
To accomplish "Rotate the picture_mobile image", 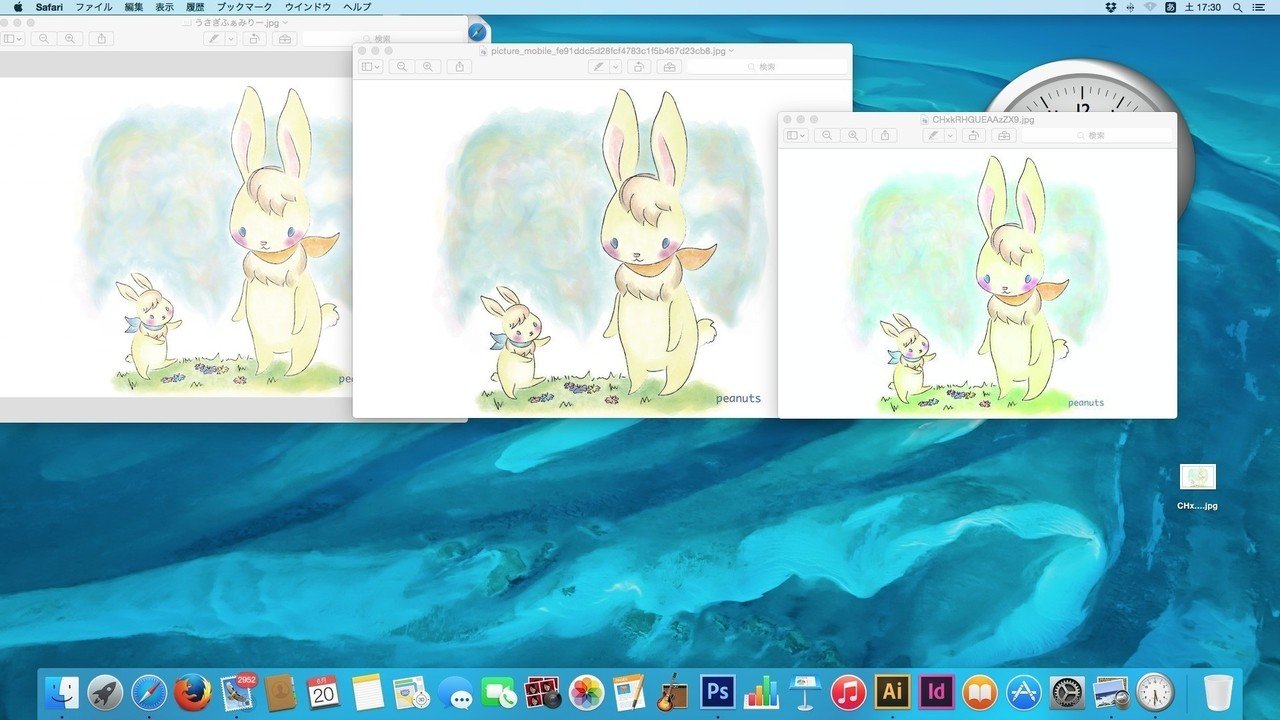I will point(640,67).
